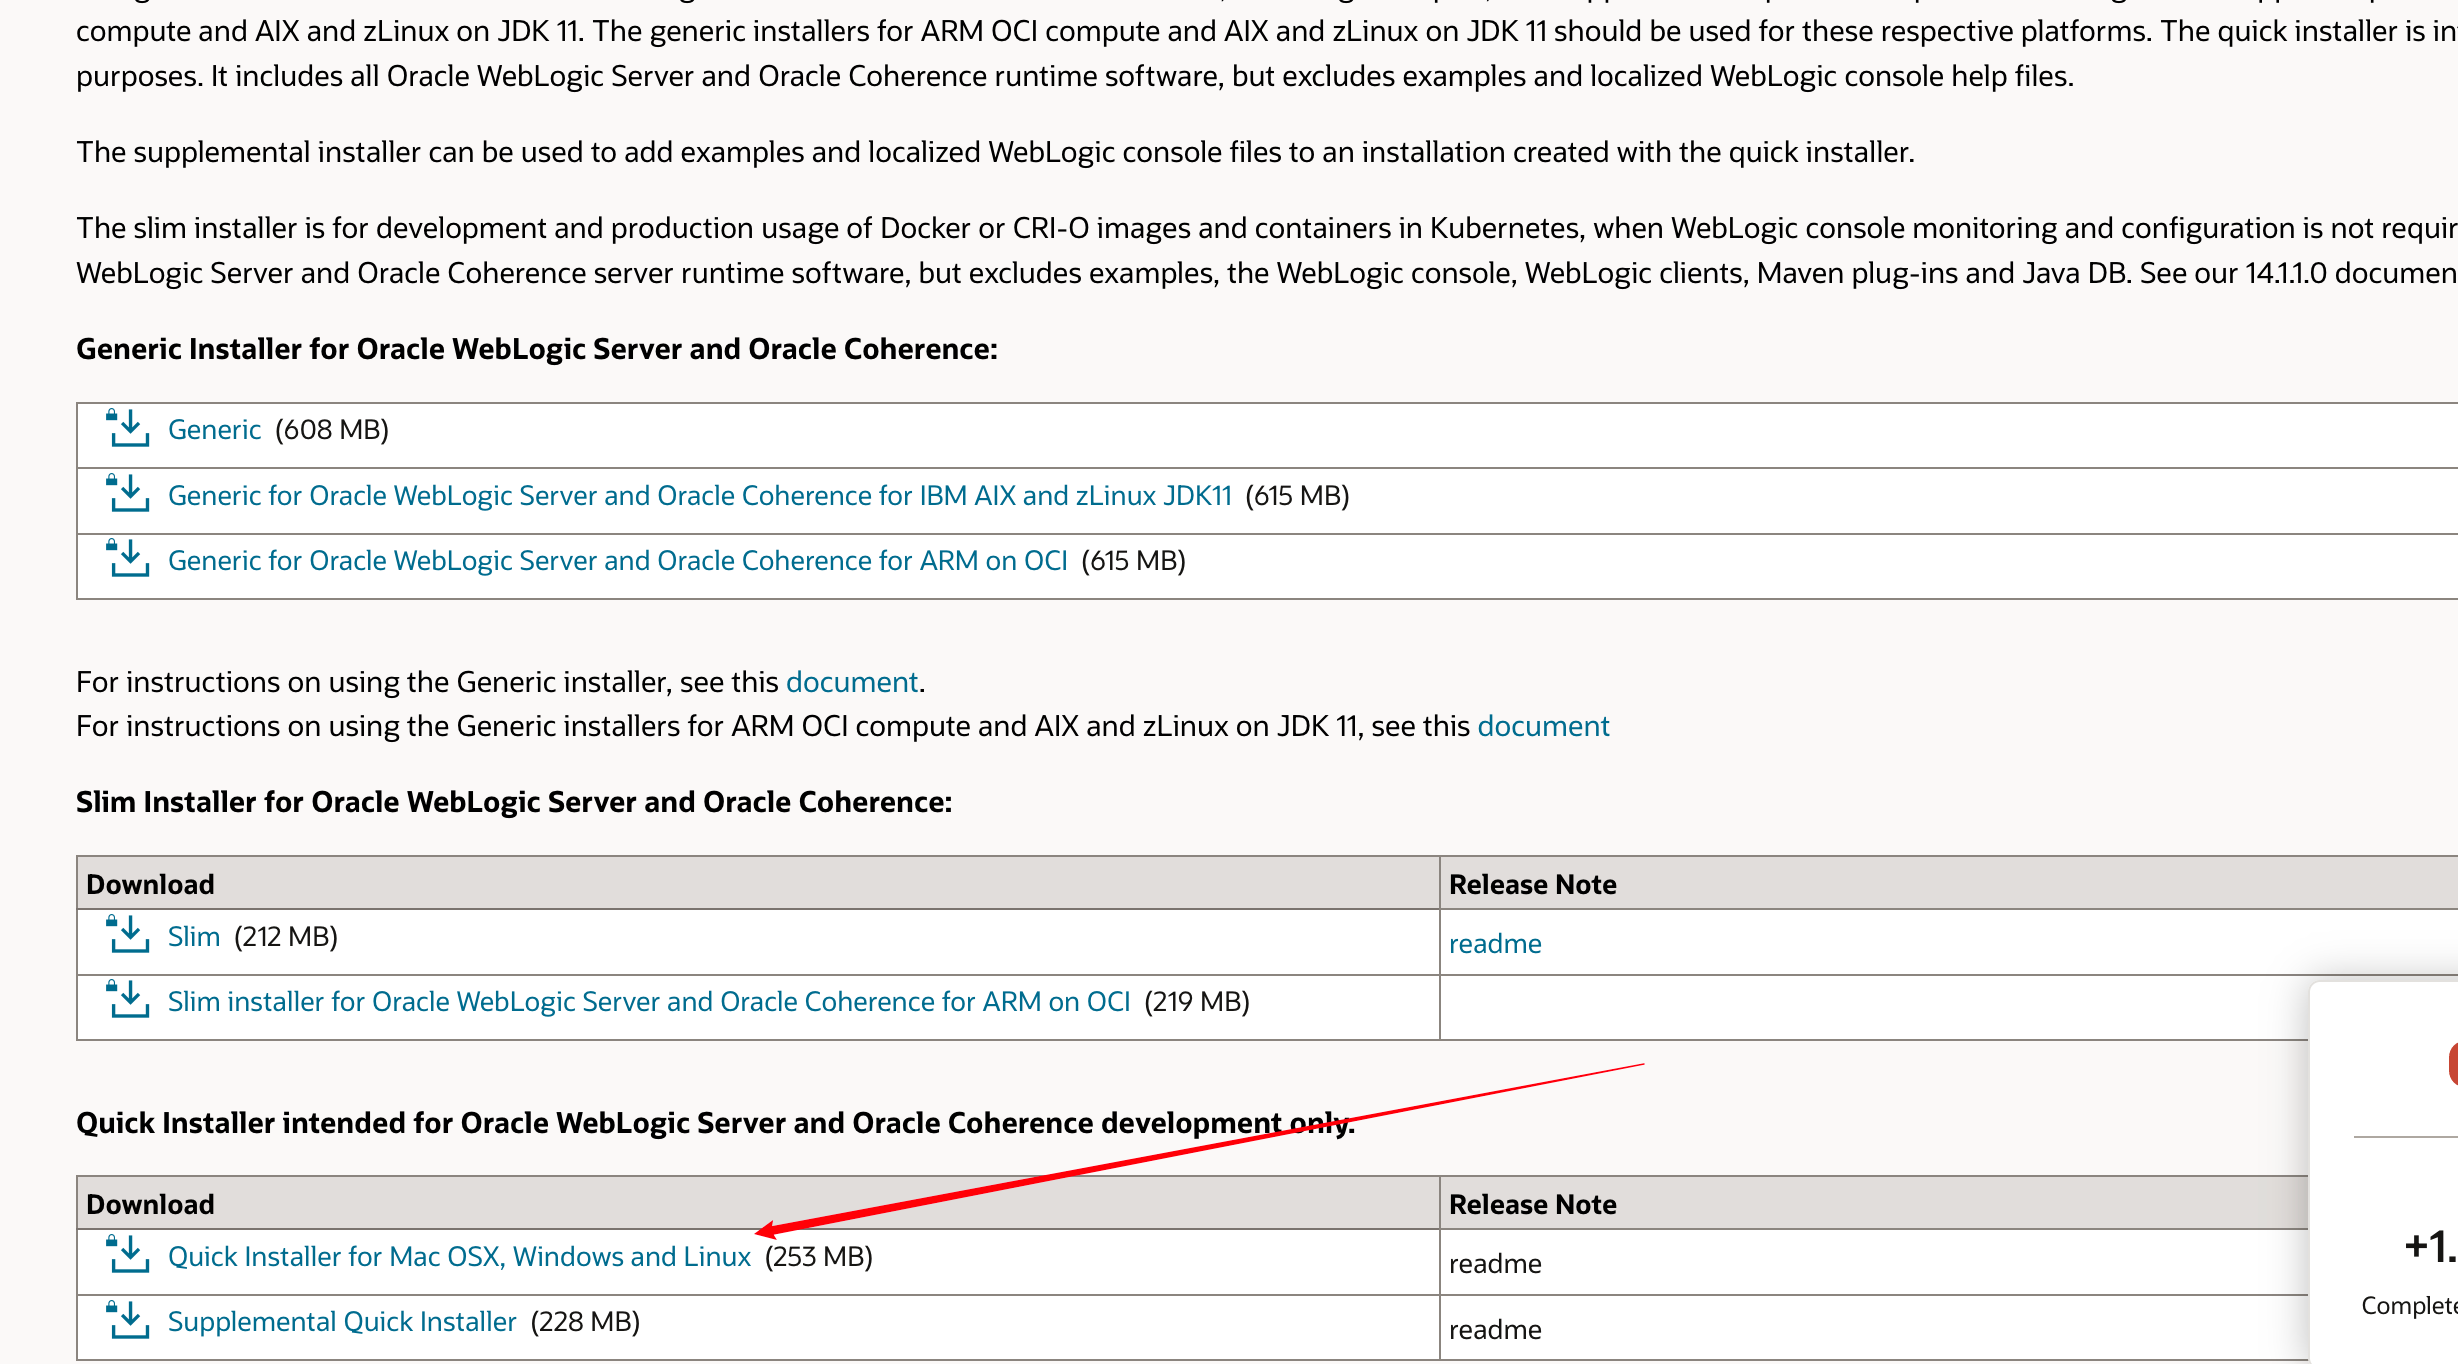The width and height of the screenshot is (2458, 1364).
Task: Open the readme for Quick Installer
Action: click(1494, 1263)
